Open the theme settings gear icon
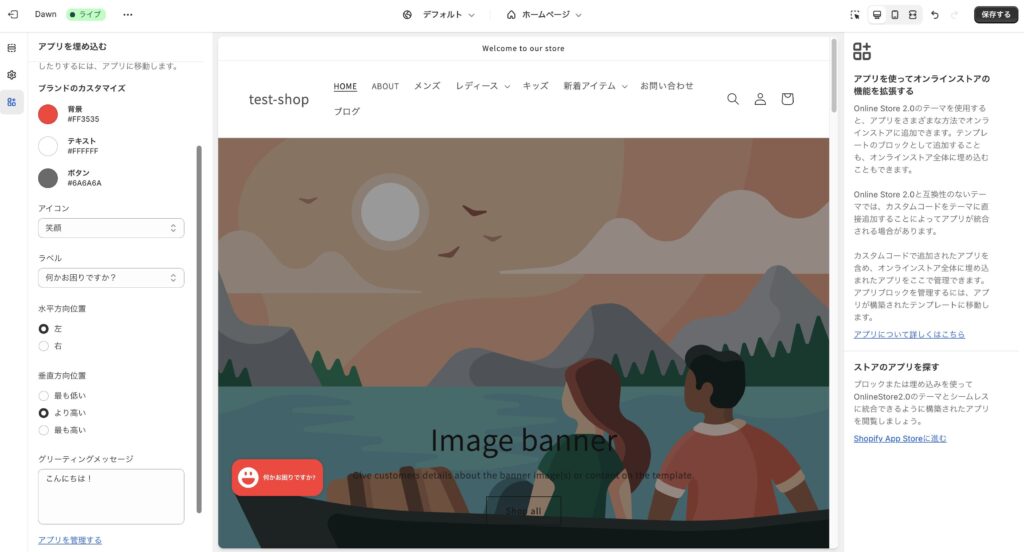Screen dimensions: 1024x552 coord(12,75)
